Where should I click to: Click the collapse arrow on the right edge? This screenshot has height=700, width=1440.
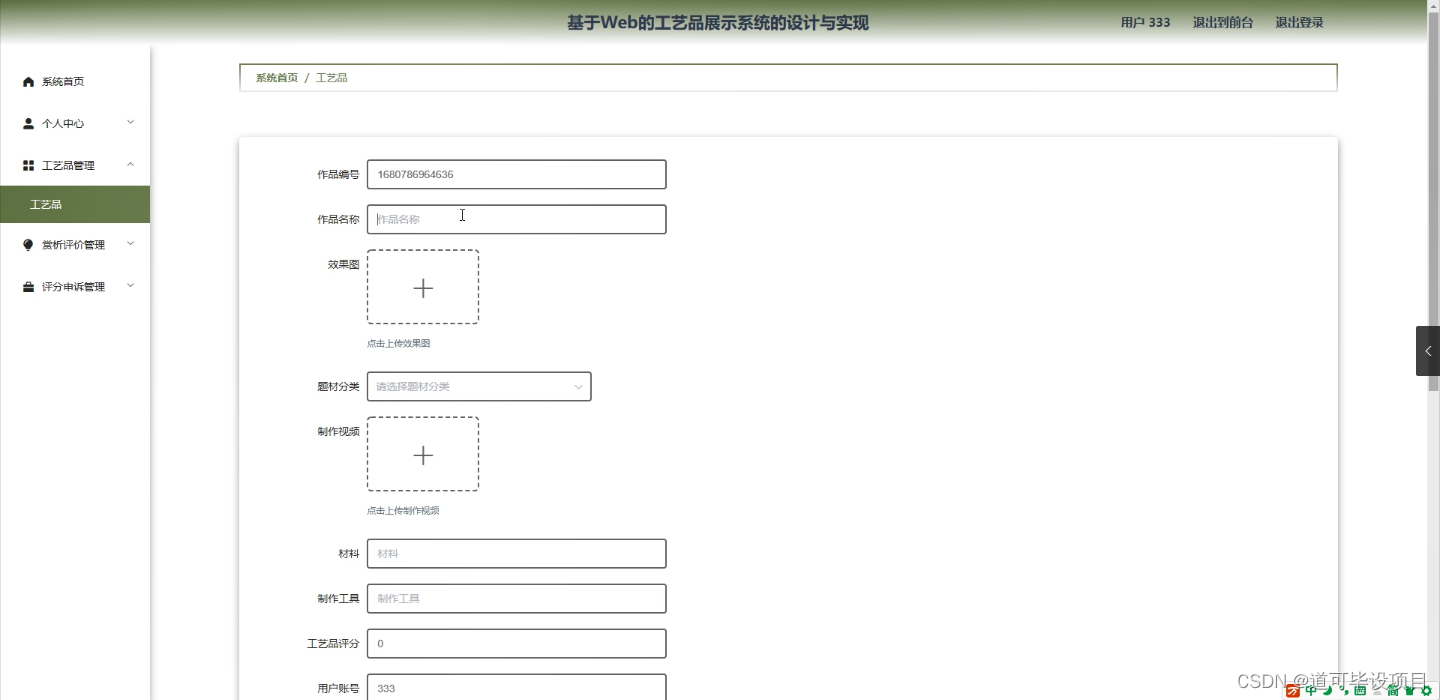click(1428, 351)
